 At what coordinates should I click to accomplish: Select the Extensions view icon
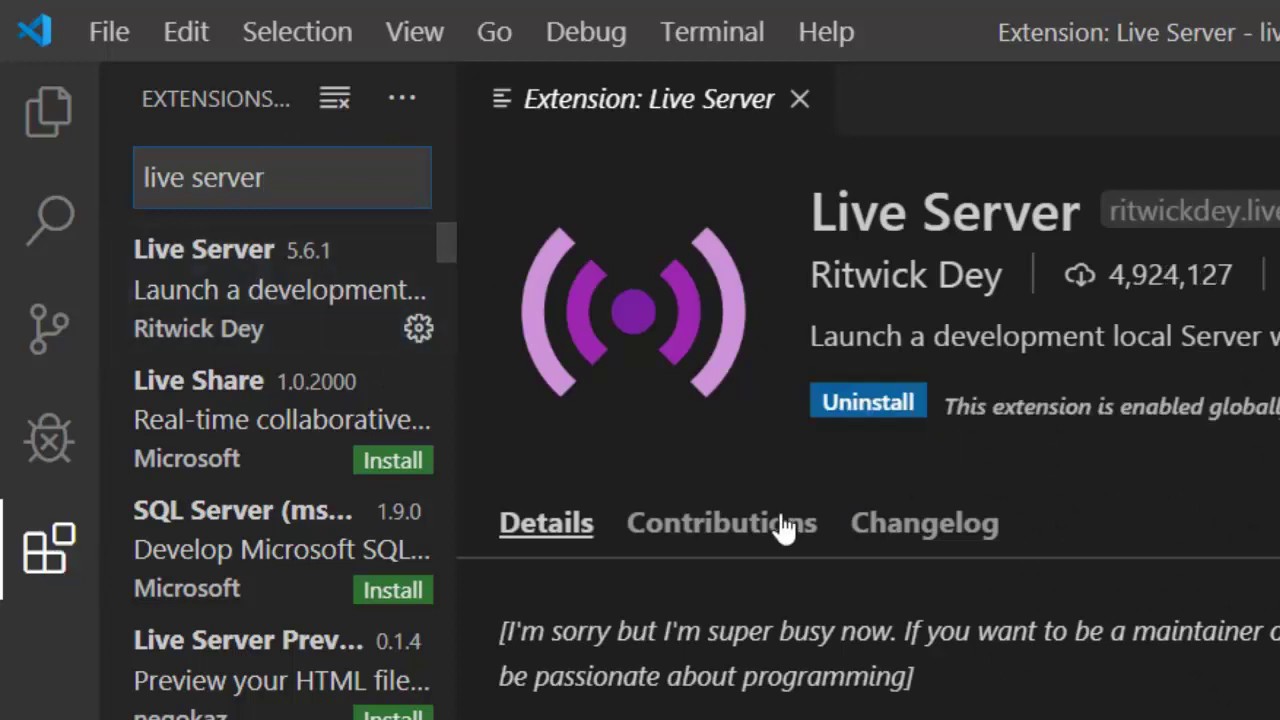(x=49, y=548)
